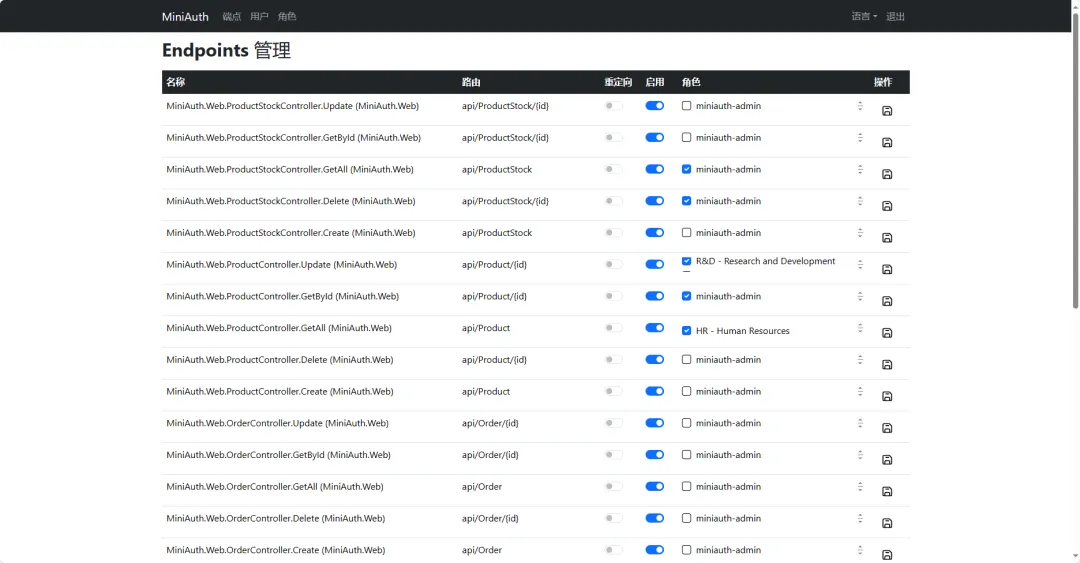Save the OrderController.Create row
The width and height of the screenshot is (1080, 563).
tap(887, 555)
